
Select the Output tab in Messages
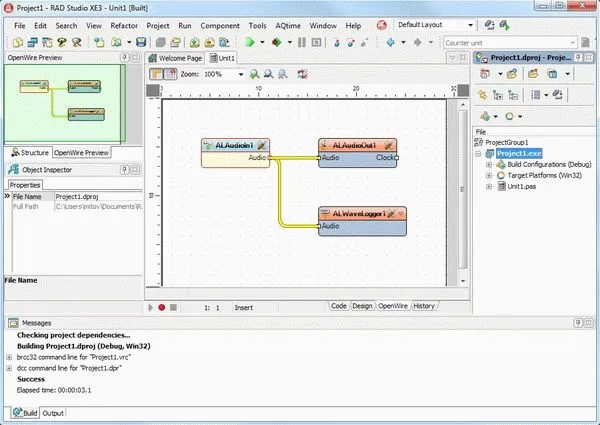pyautogui.click(x=53, y=413)
